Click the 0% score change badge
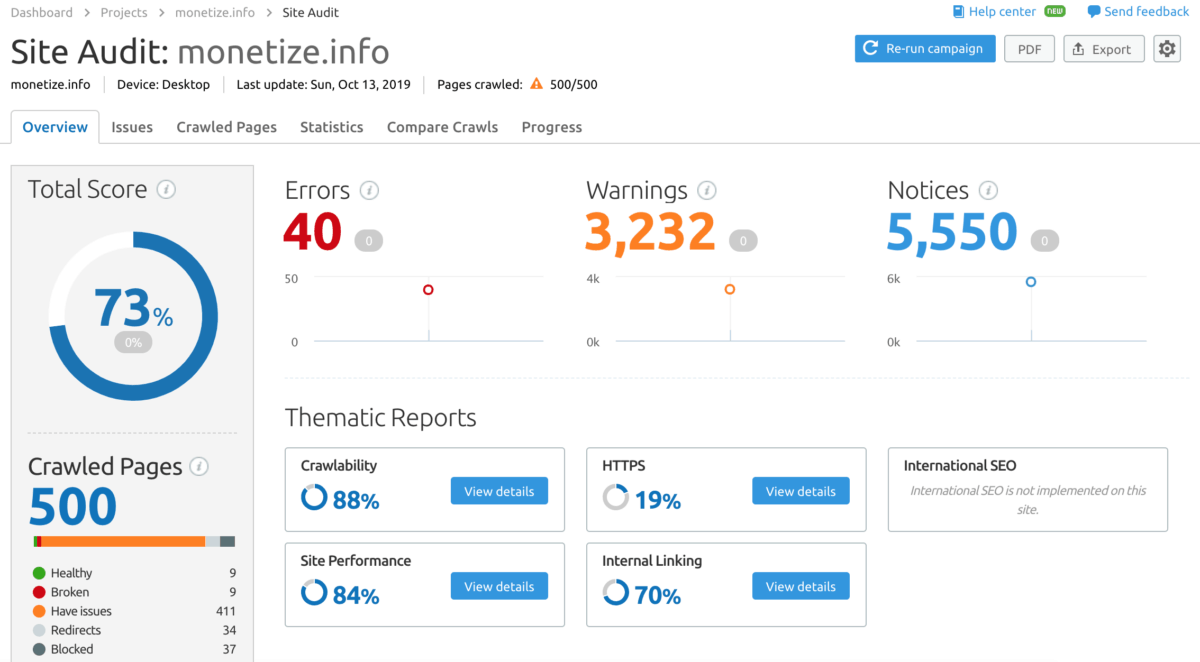 [x=133, y=343]
